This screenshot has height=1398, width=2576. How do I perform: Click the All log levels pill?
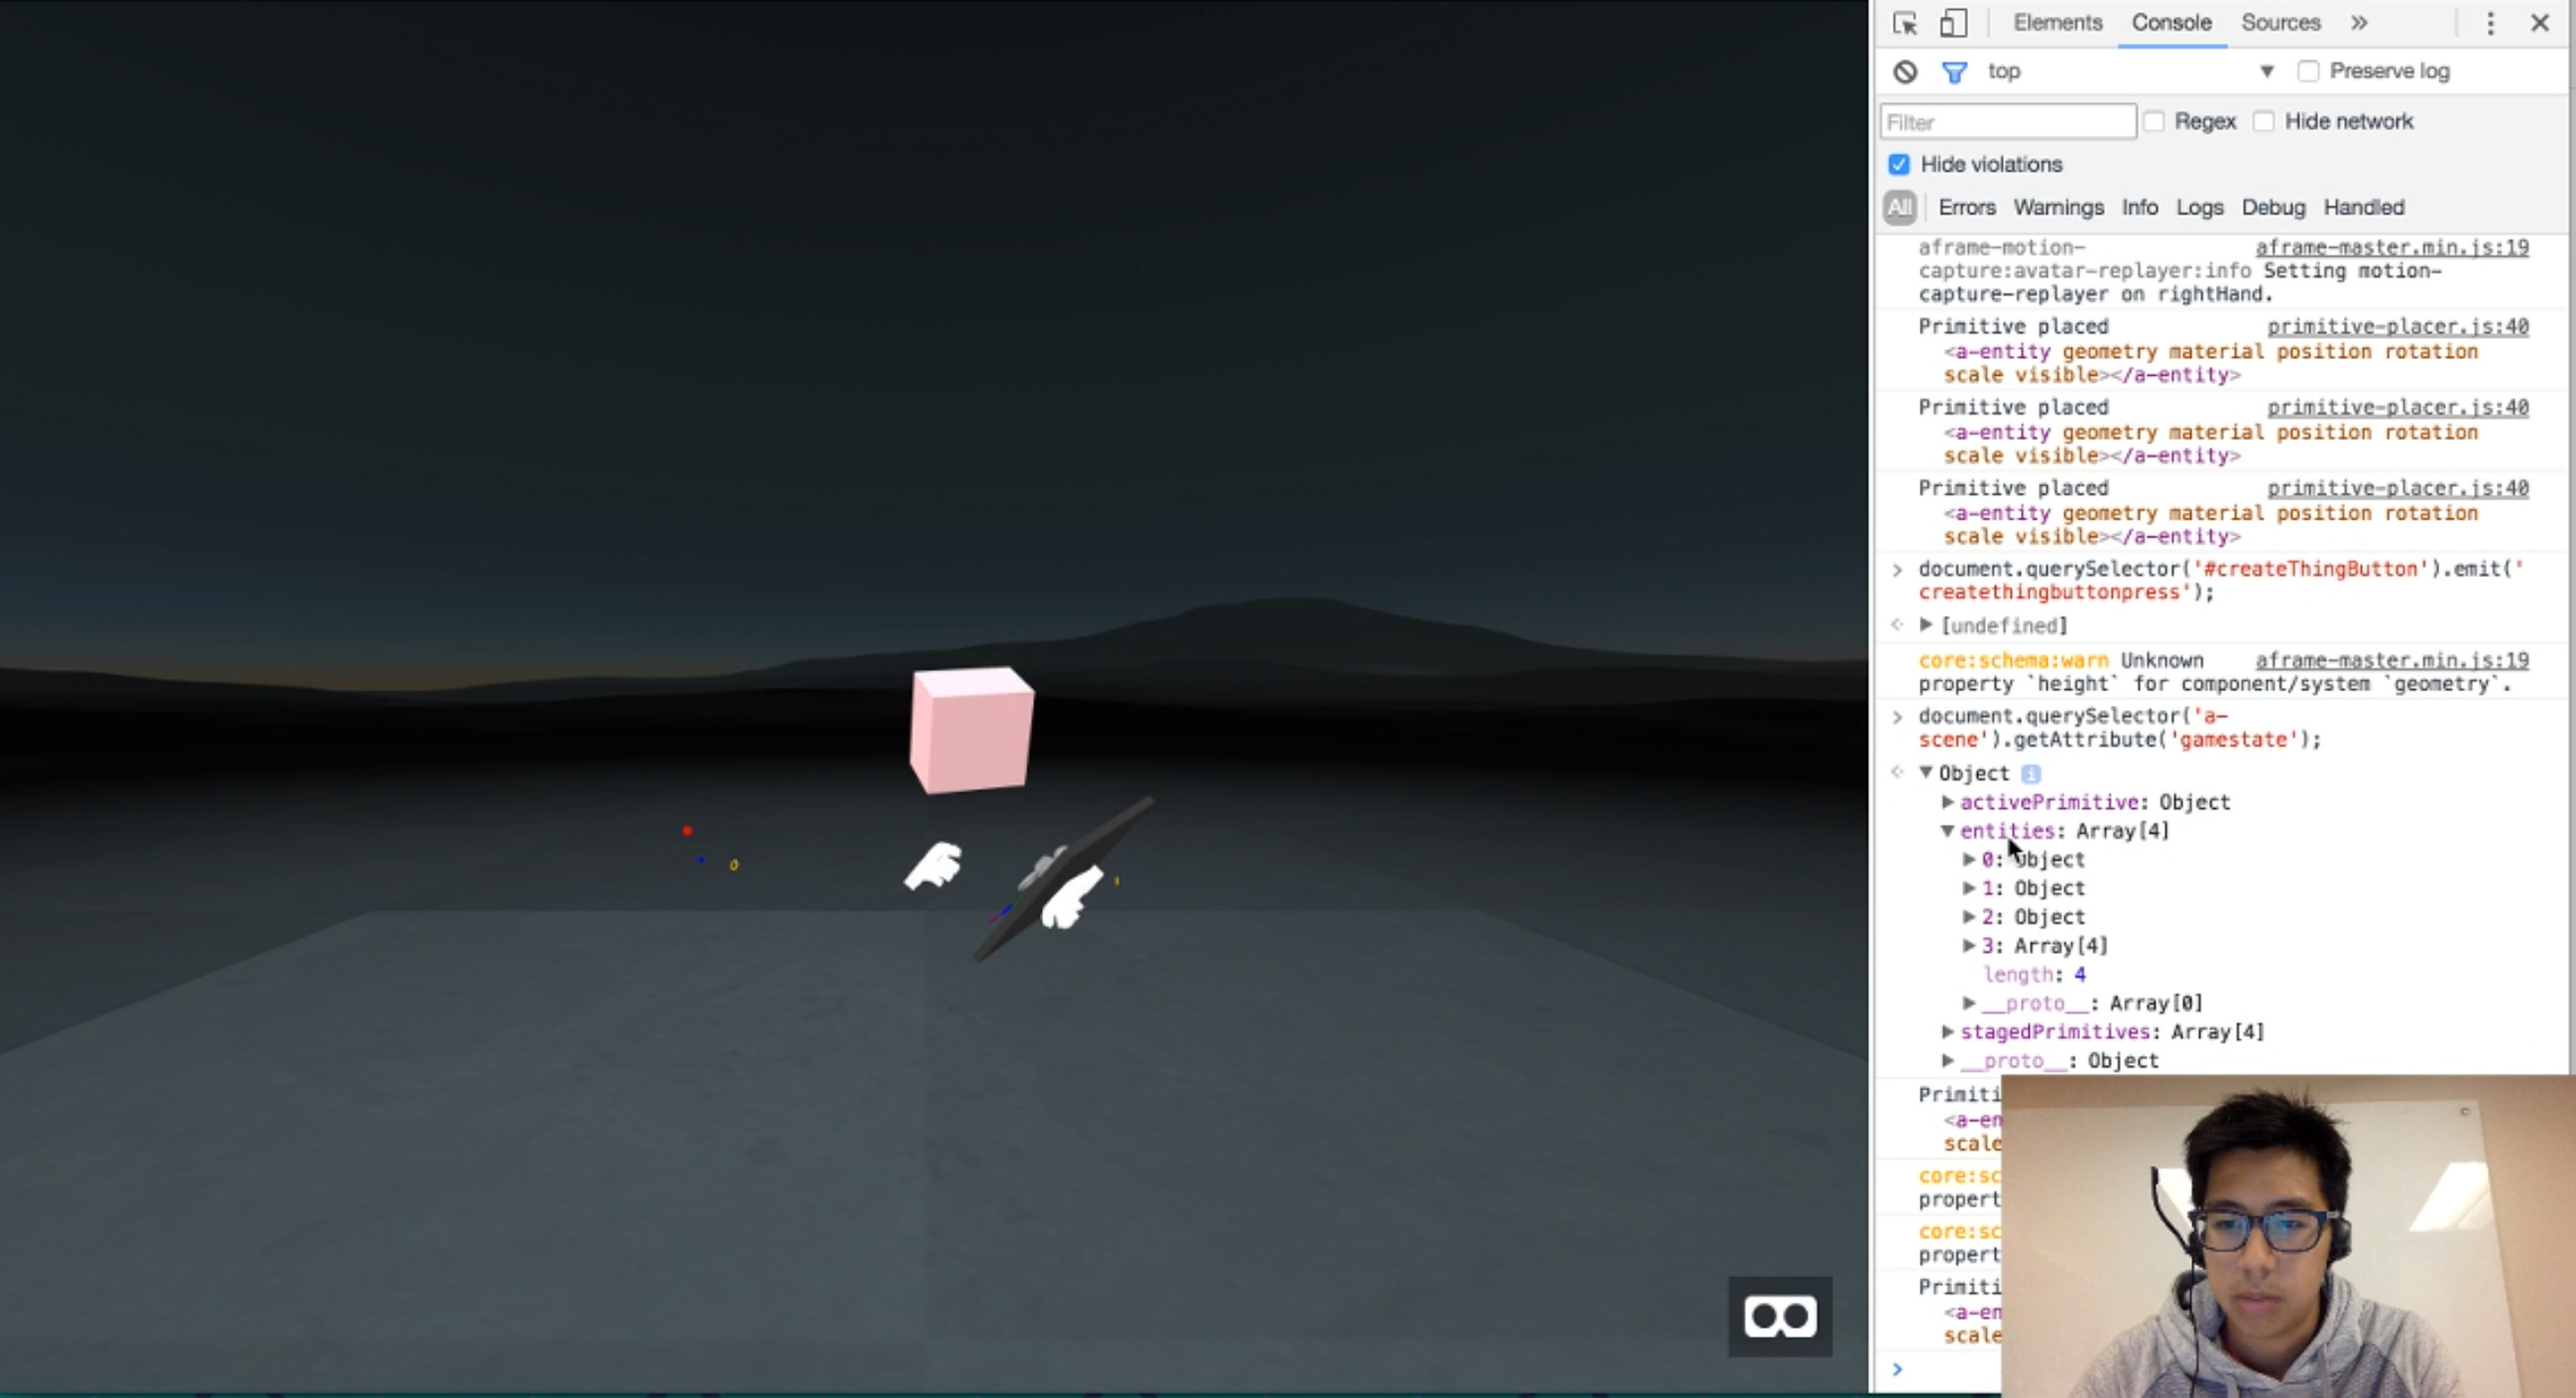pos(1899,207)
